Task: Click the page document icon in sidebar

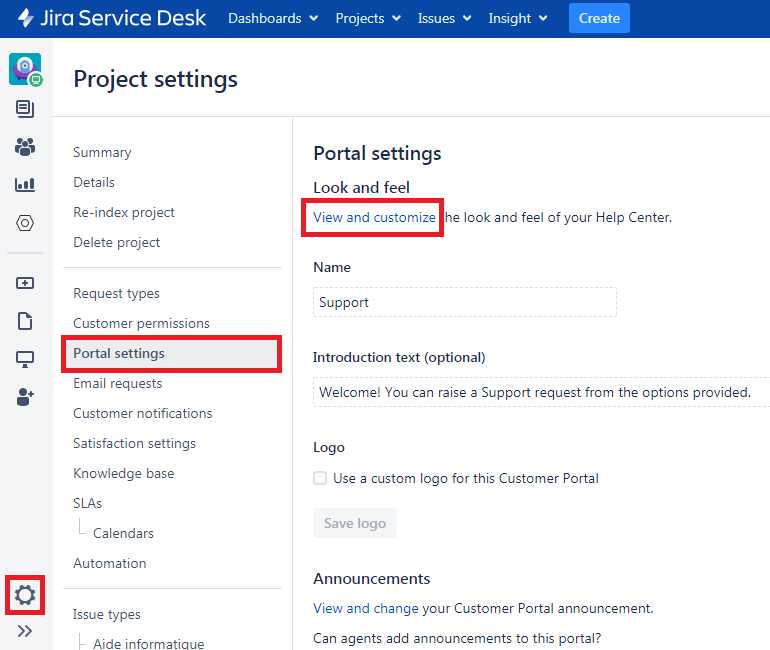Action: click(25, 321)
